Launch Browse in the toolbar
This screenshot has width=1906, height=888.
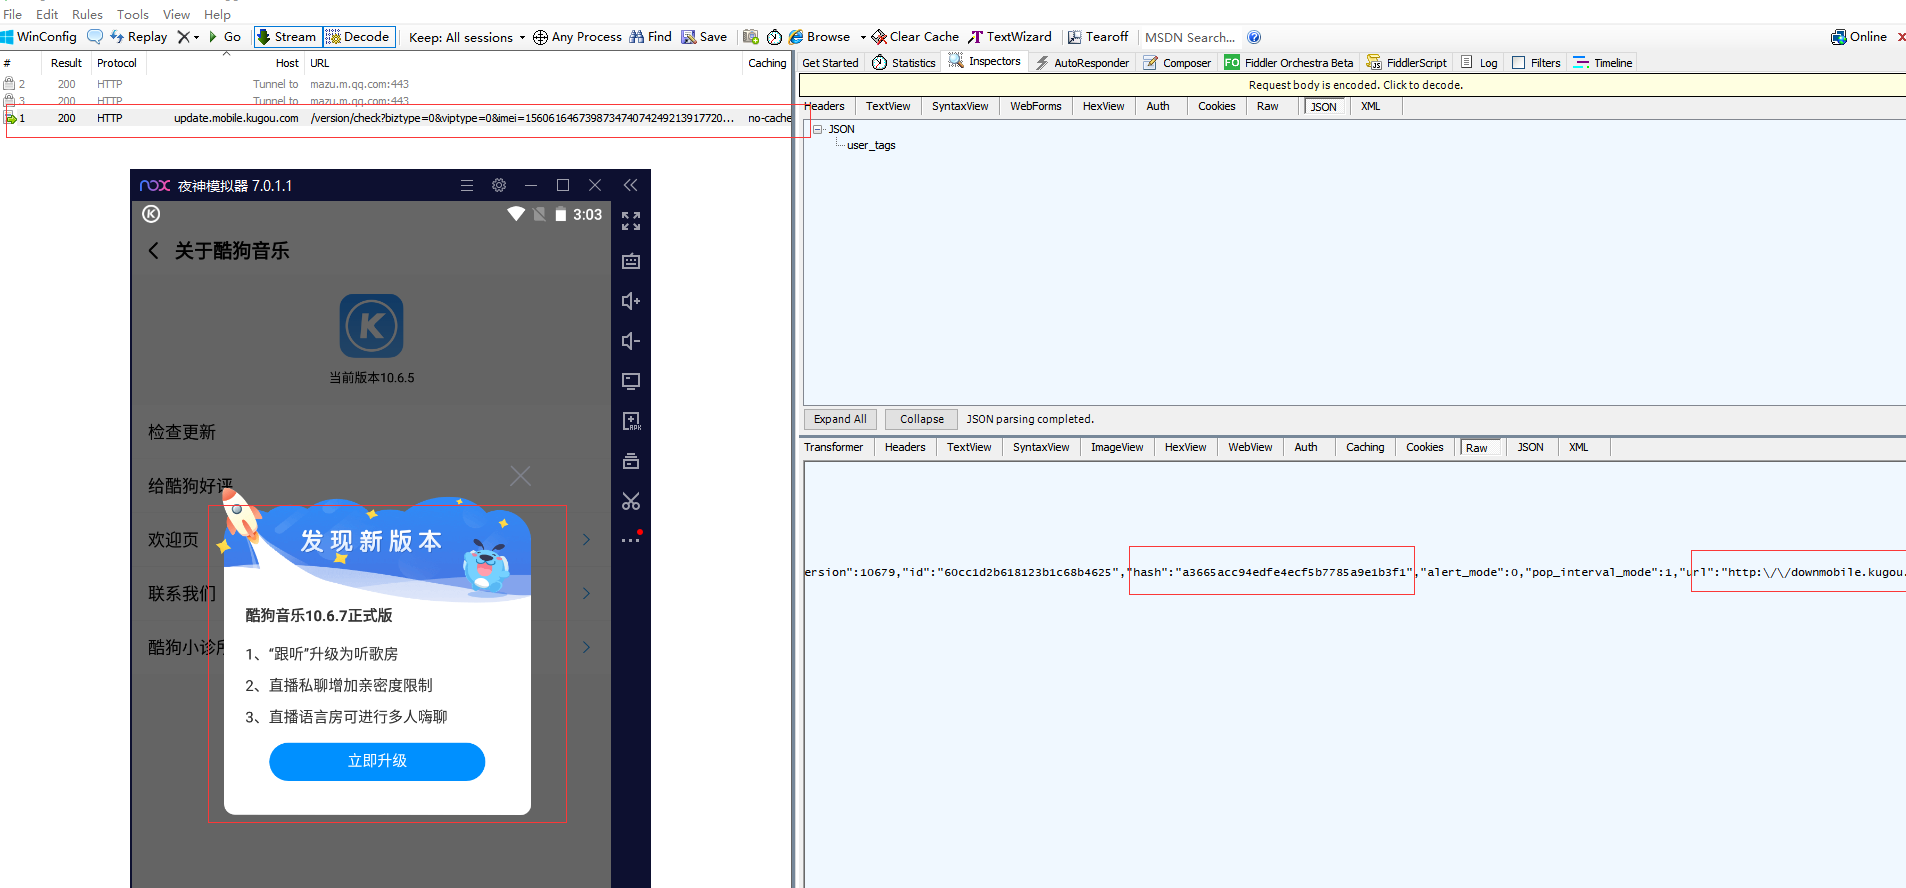point(820,37)
